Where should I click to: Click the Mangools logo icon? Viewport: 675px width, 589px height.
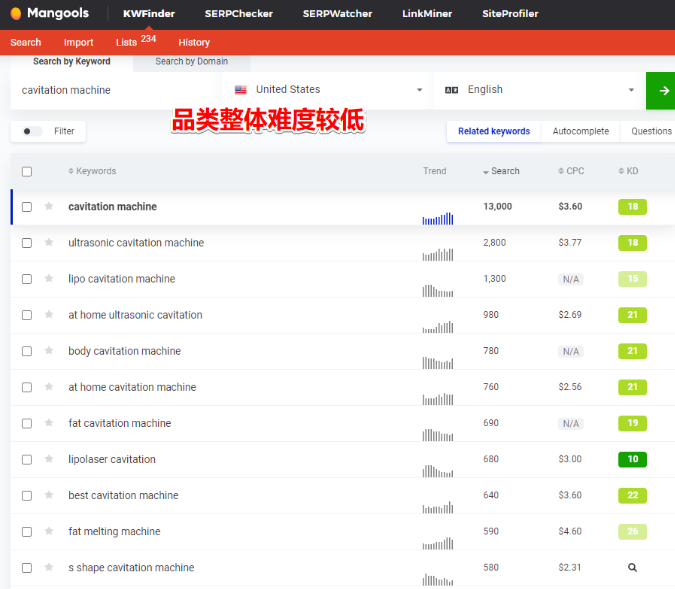point(16,14)
